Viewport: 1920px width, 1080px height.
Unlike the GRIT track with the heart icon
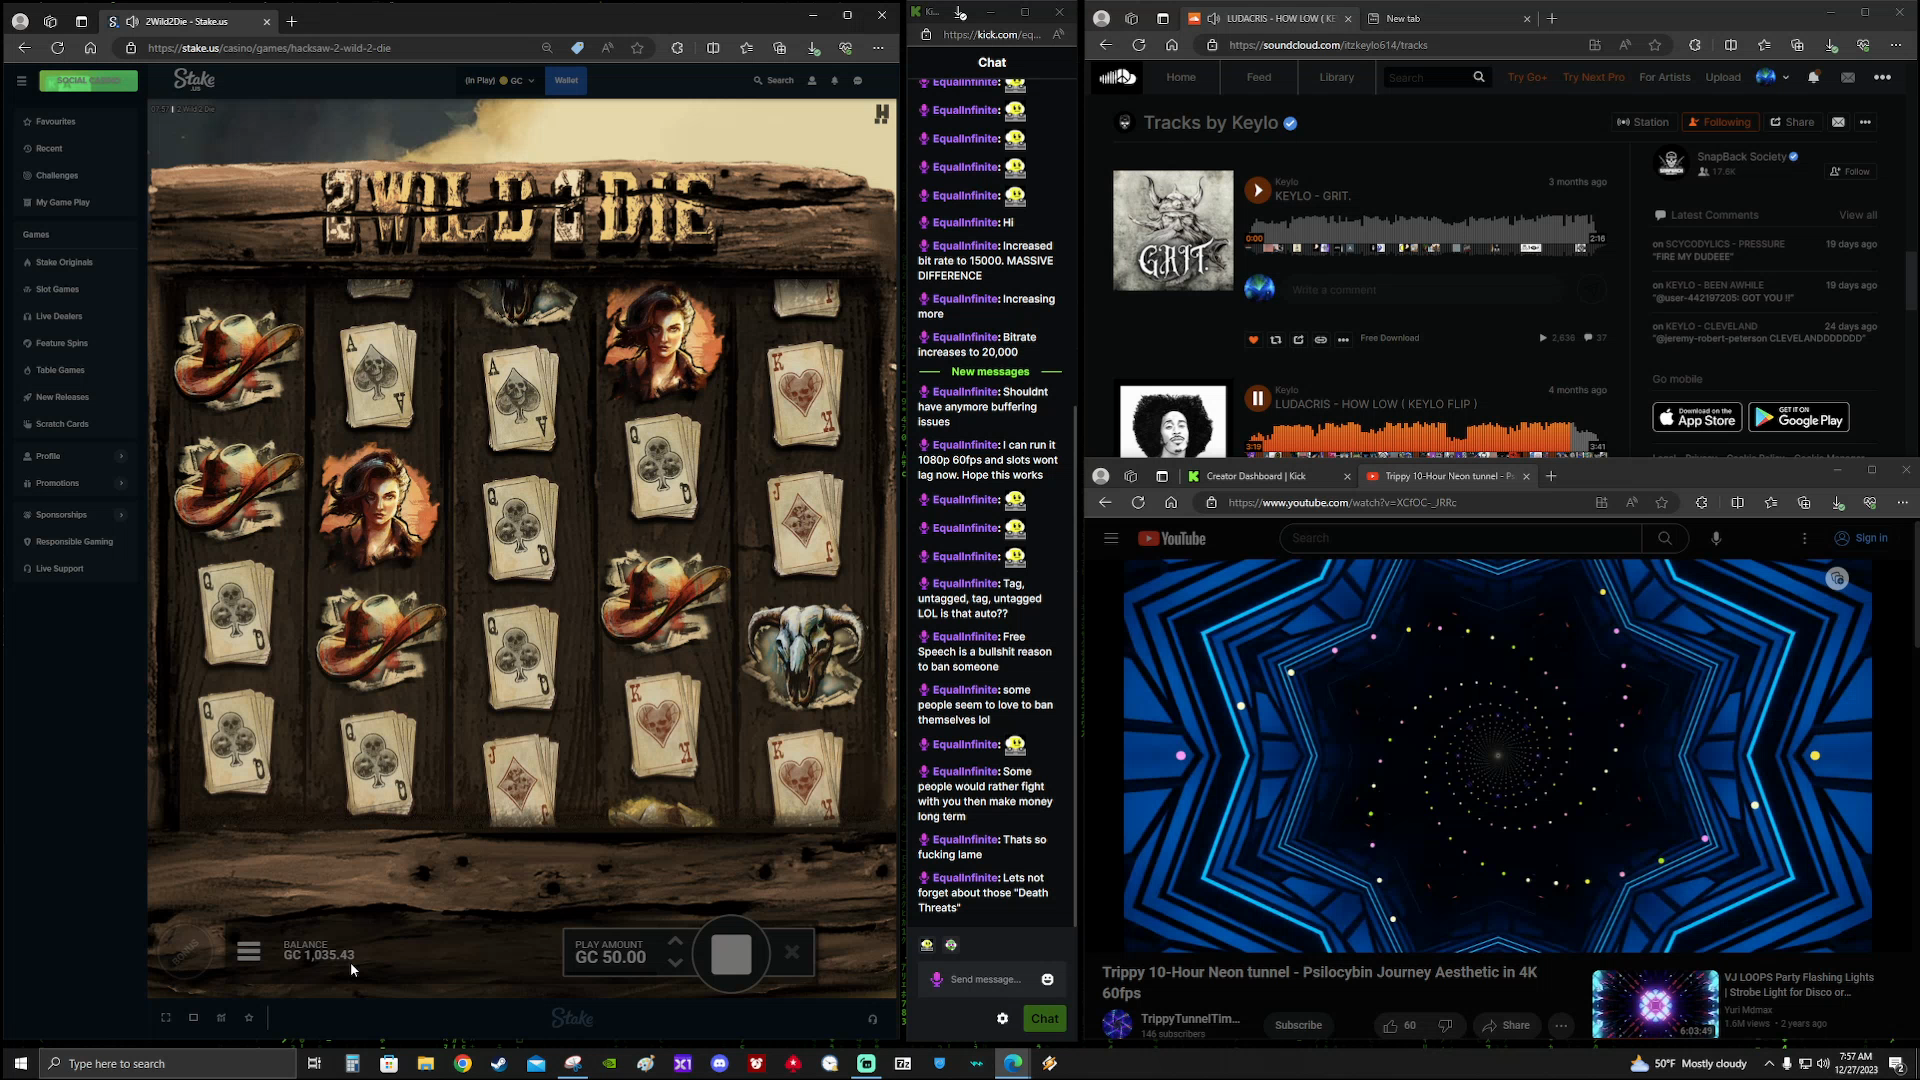1253,340
